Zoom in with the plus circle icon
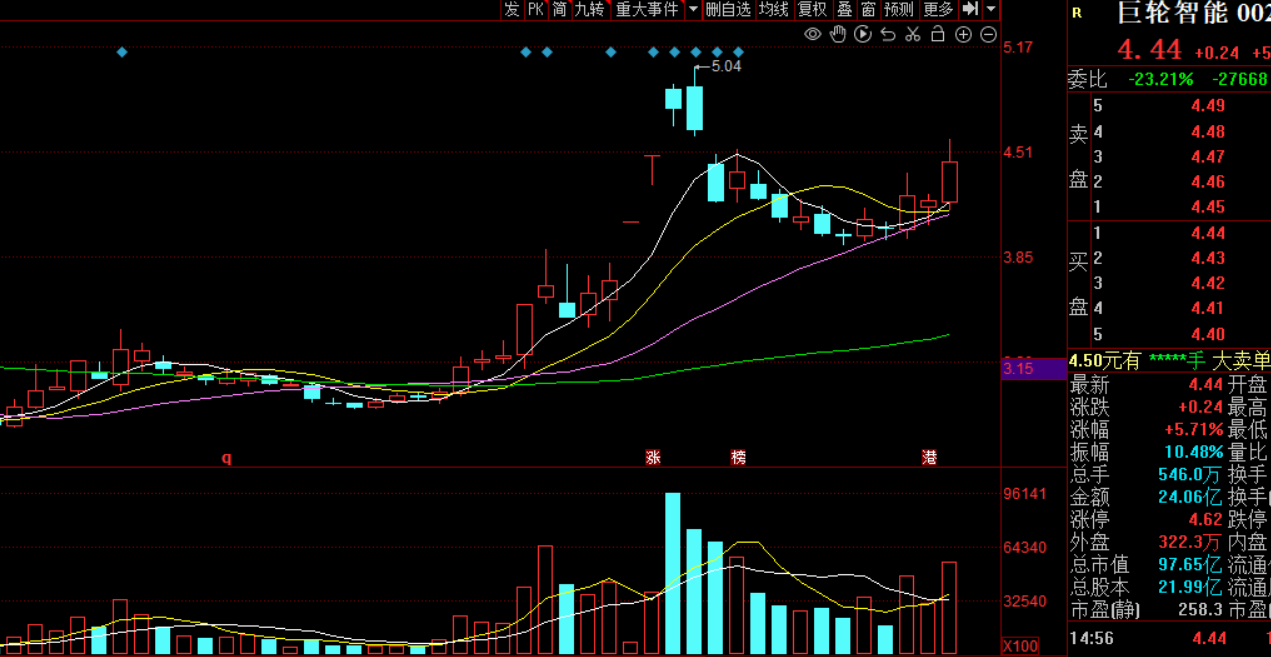 [x=963, y=34]
